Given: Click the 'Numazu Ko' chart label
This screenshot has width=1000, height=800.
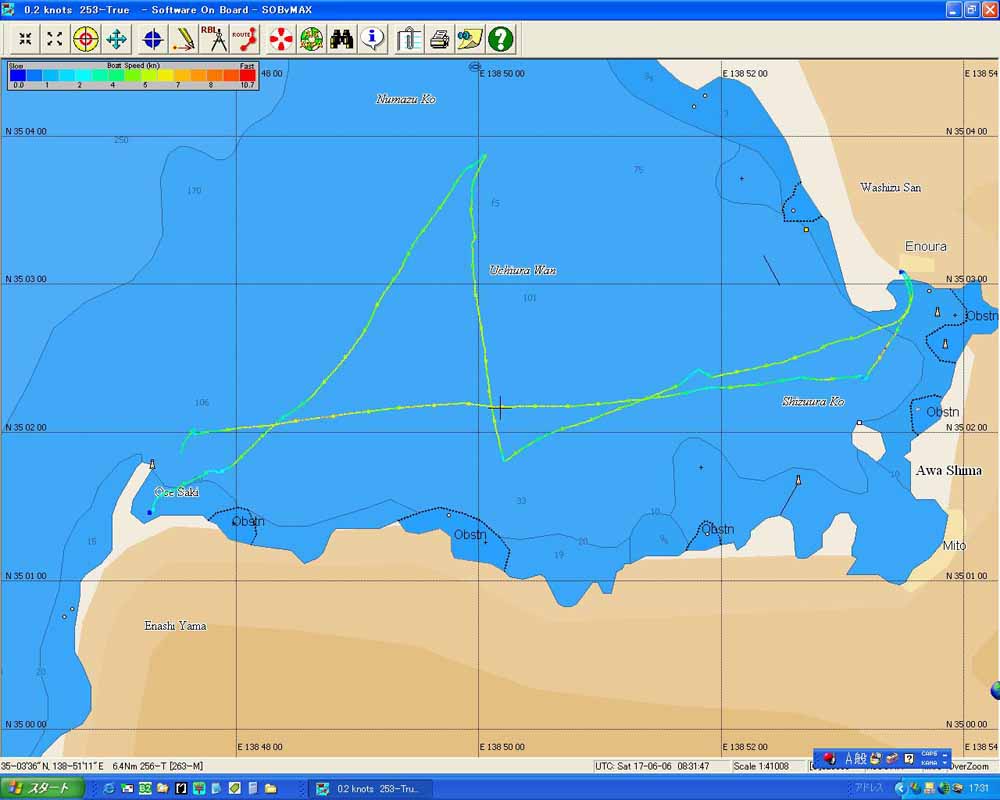Looking at the screenshot, I should (406, 99).
